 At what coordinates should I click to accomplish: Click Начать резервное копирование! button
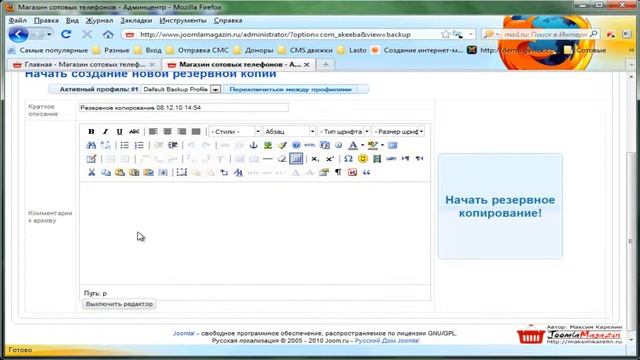pos(500,206)
